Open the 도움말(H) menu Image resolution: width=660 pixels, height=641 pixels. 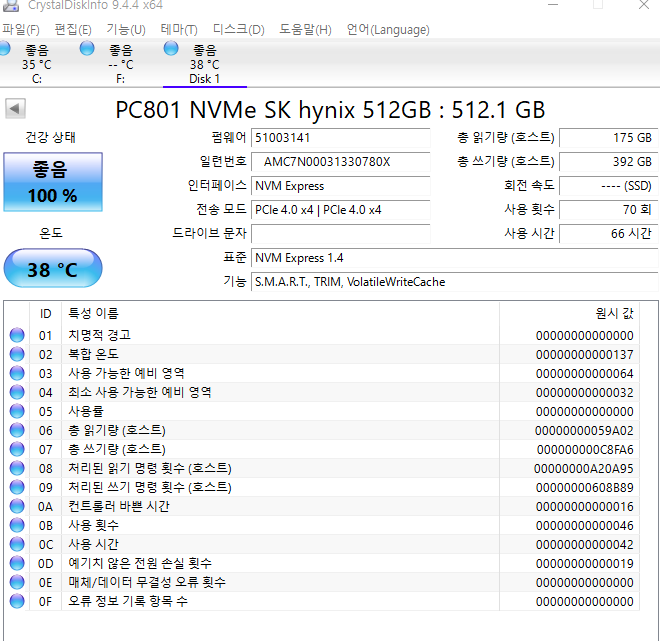306,29
